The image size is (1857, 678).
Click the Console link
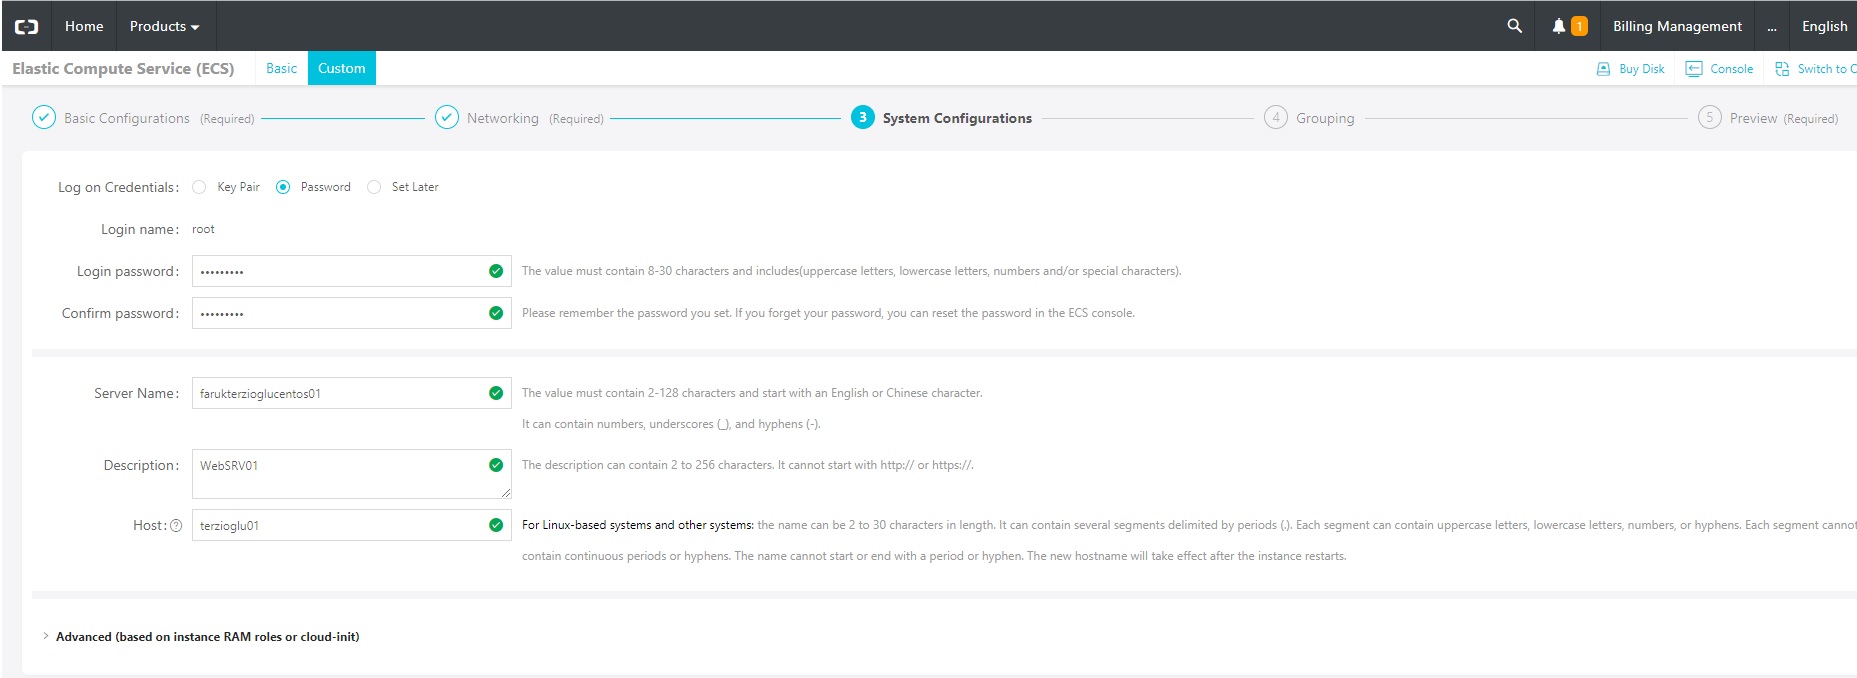click(x=1731, y=69)
